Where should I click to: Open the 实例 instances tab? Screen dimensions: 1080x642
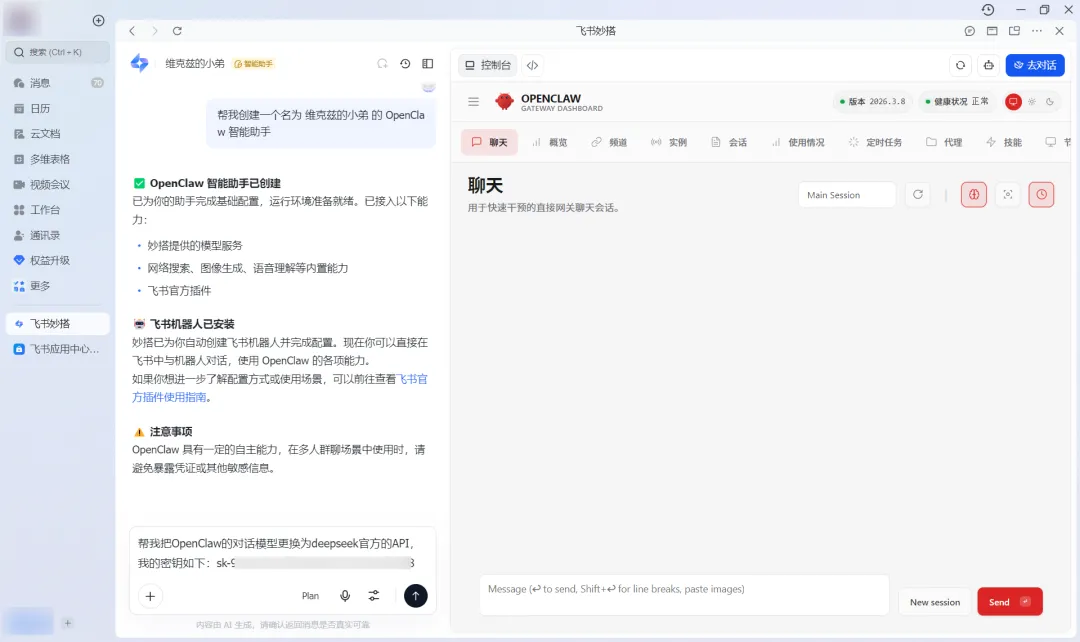tap(669, 142)
